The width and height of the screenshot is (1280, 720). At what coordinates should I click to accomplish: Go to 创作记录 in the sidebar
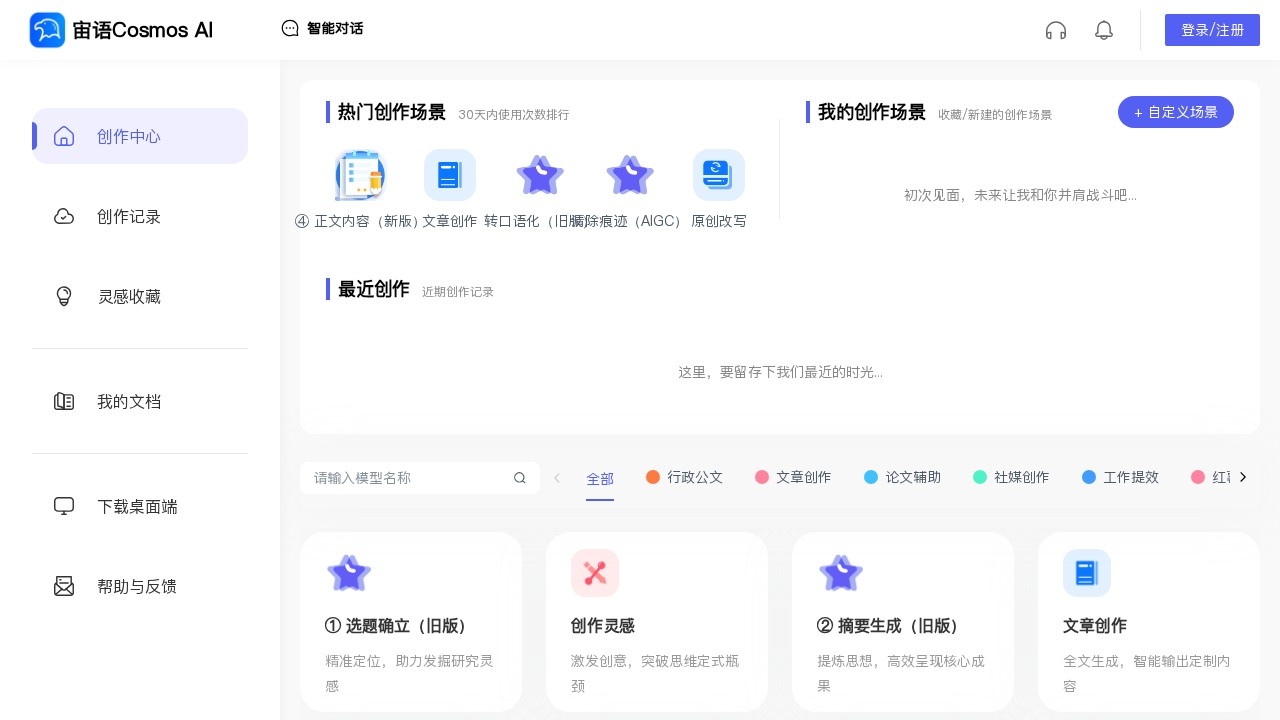pyautogui.click(x=128, y=217)
